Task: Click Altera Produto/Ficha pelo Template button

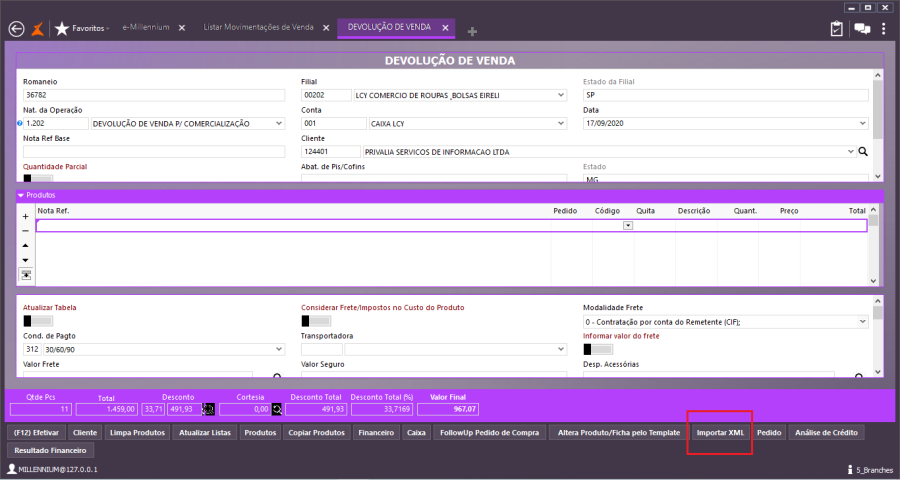Action: click(619, 432)
